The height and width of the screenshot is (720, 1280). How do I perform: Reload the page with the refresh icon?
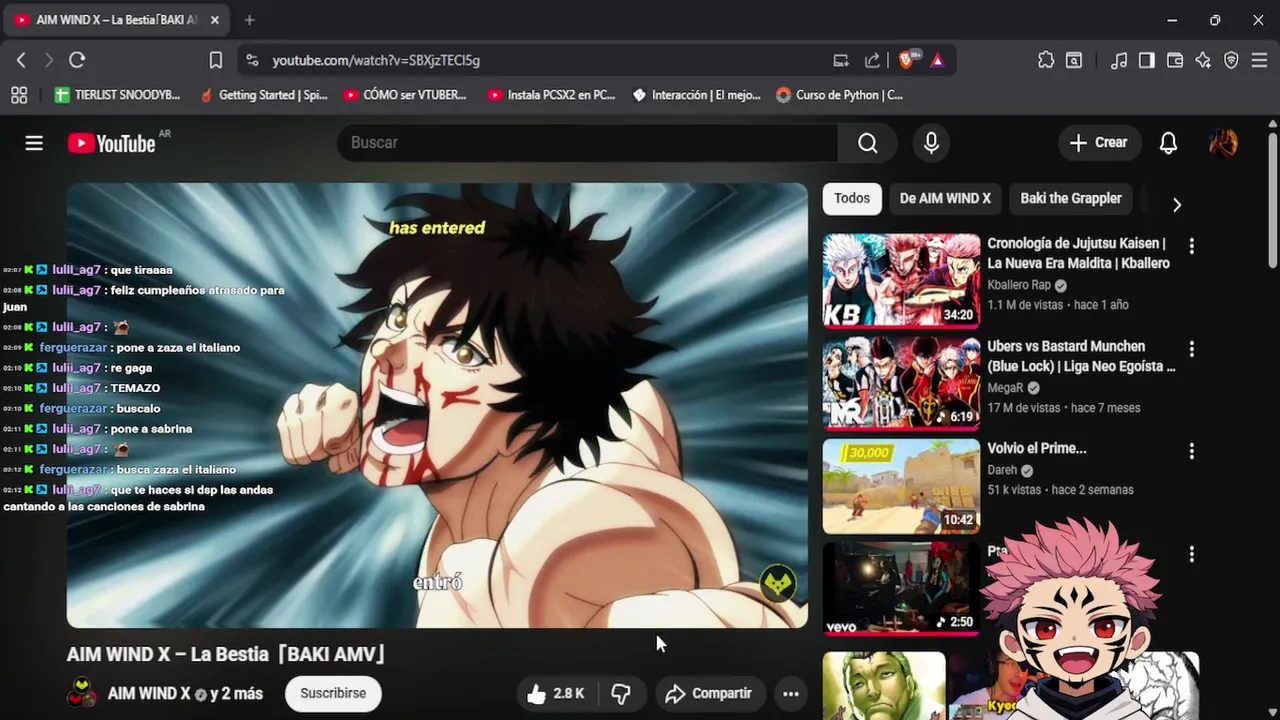click(x=77, y=60)
